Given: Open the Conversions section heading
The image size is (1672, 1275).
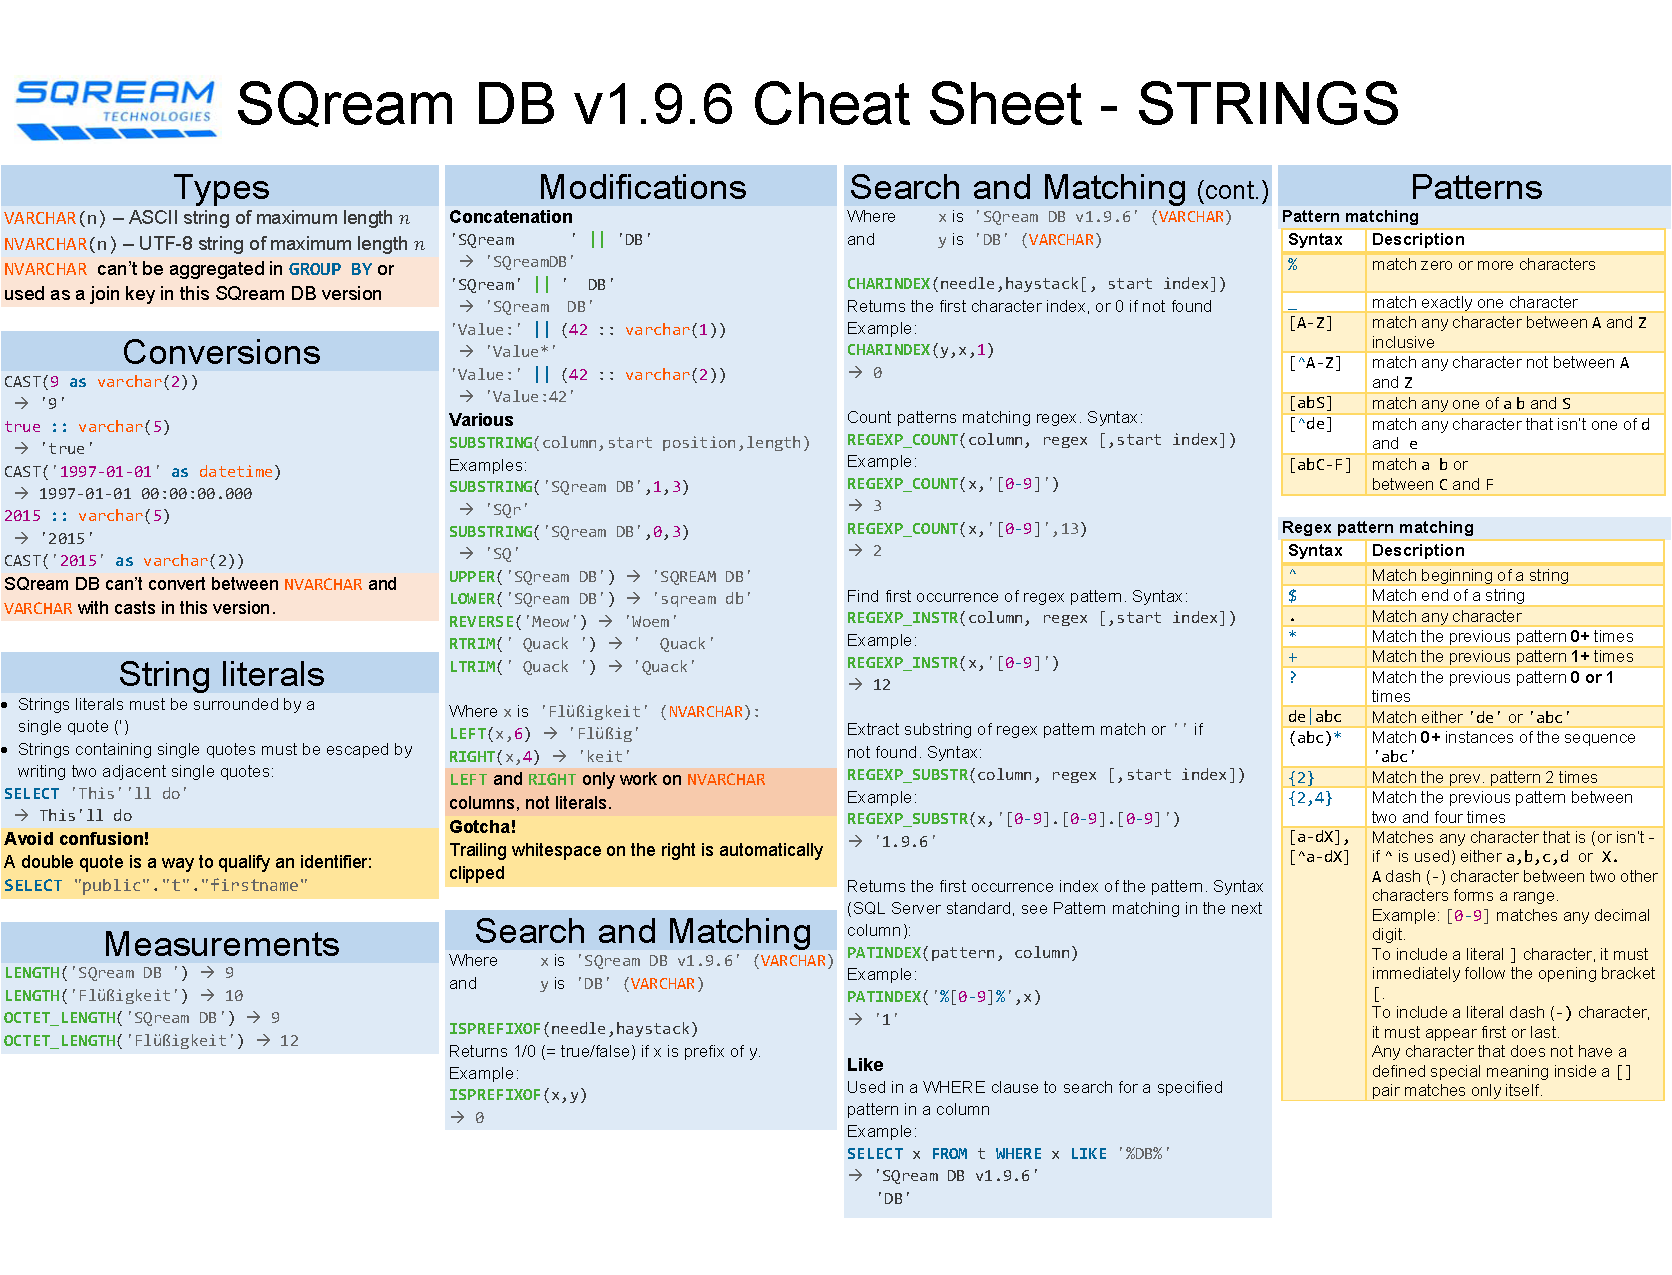Looking at the screenshot, I should pos(220,352).
